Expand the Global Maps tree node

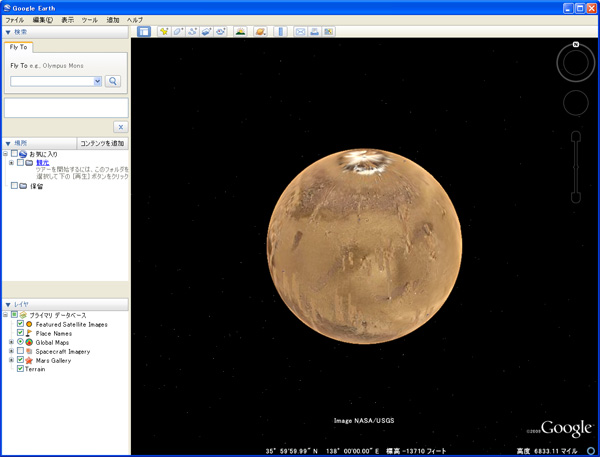[x=11, y=342]
